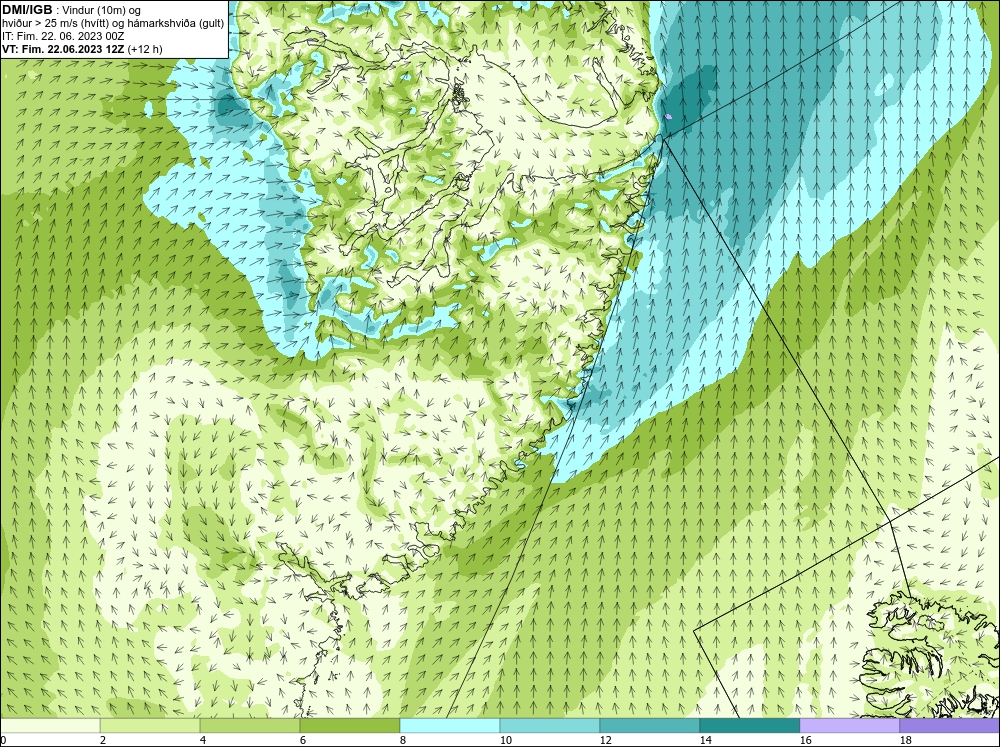This screenshot has width=1000, height=747.
Task: Click the legend scale value '18'
Action: (905, 740)
